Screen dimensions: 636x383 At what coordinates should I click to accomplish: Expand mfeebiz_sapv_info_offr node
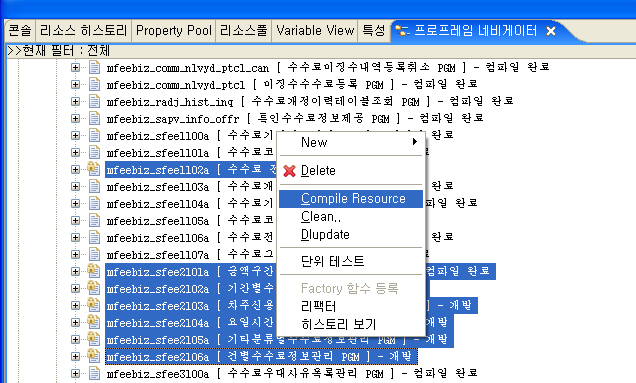coord(75,118)
